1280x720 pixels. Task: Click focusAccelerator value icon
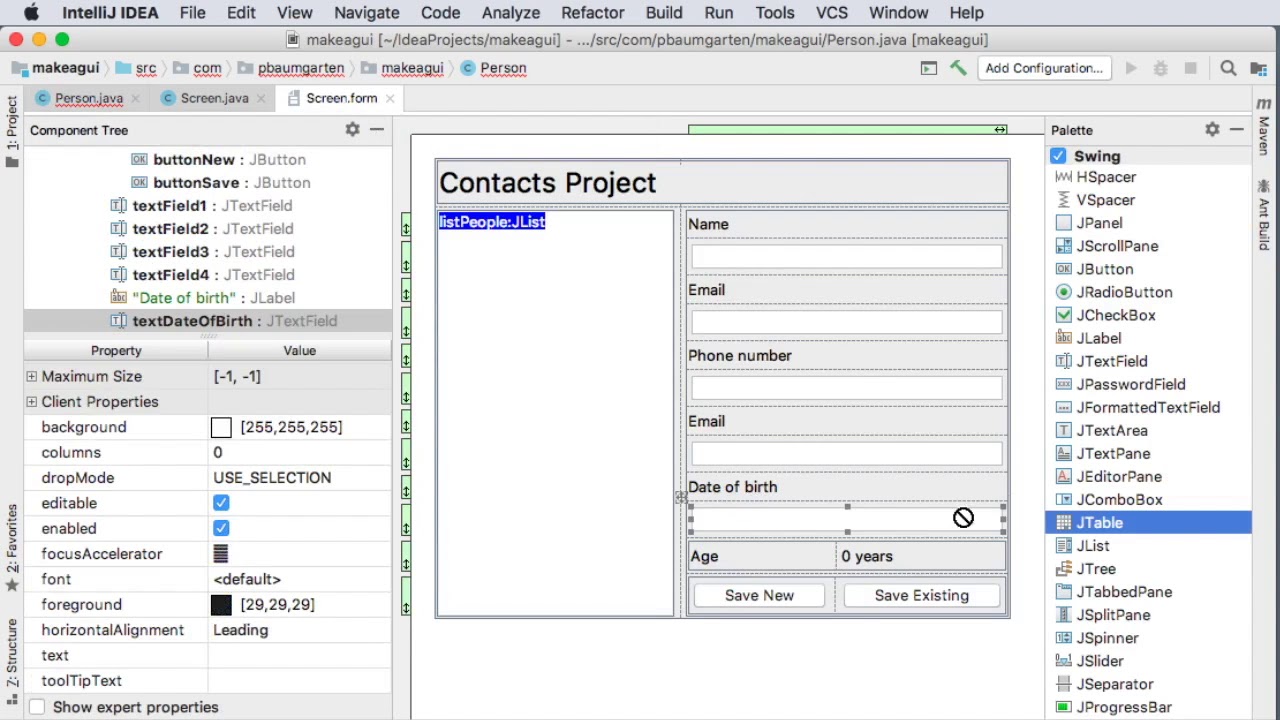(221, 554)
